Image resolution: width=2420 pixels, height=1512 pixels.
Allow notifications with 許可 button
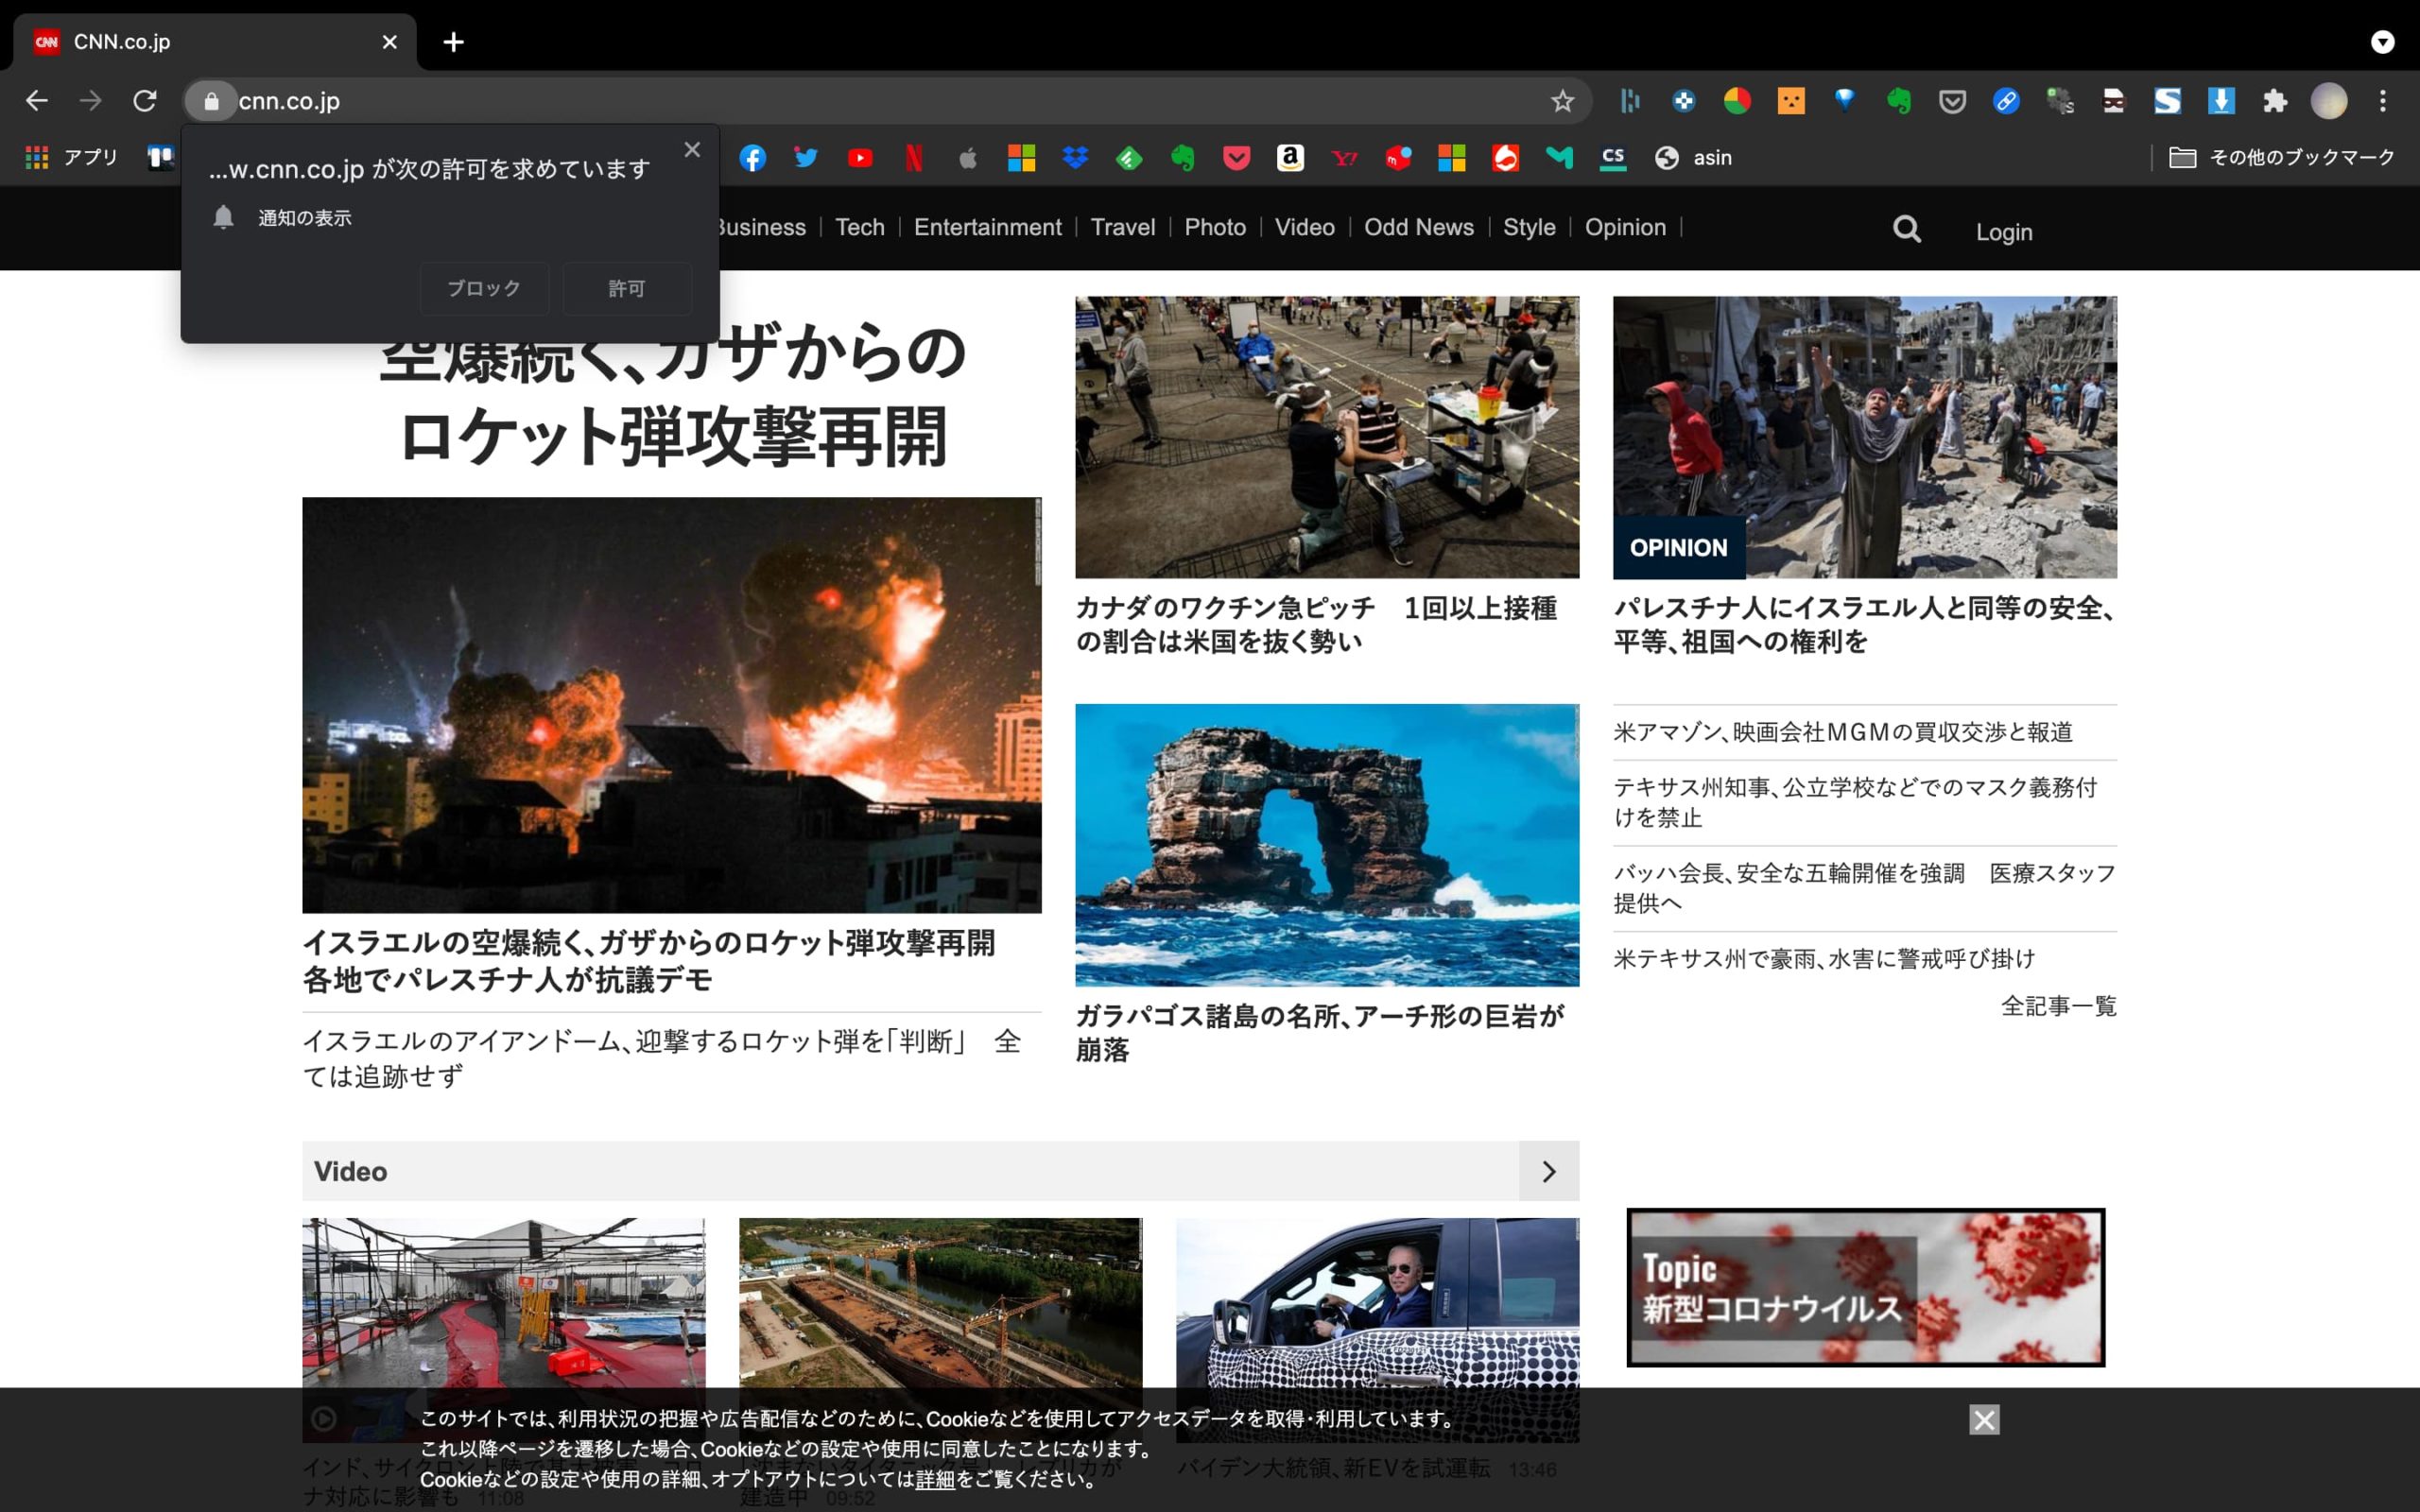(x=627, y=289)
